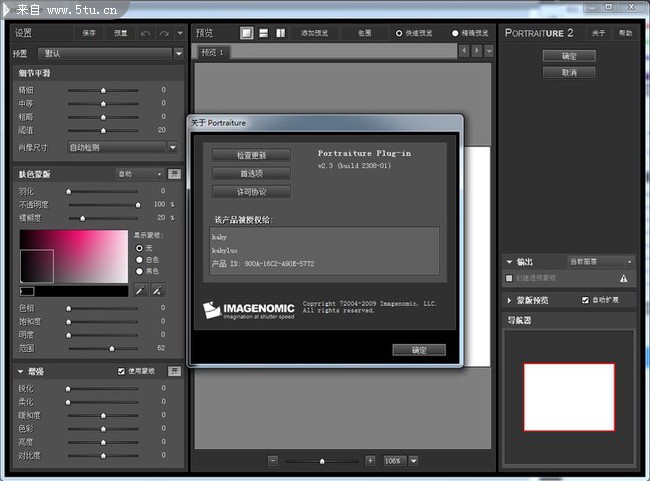Click the navigator thumbnail with red border
The image size is (650, 481).
click(x=569, y=397)
